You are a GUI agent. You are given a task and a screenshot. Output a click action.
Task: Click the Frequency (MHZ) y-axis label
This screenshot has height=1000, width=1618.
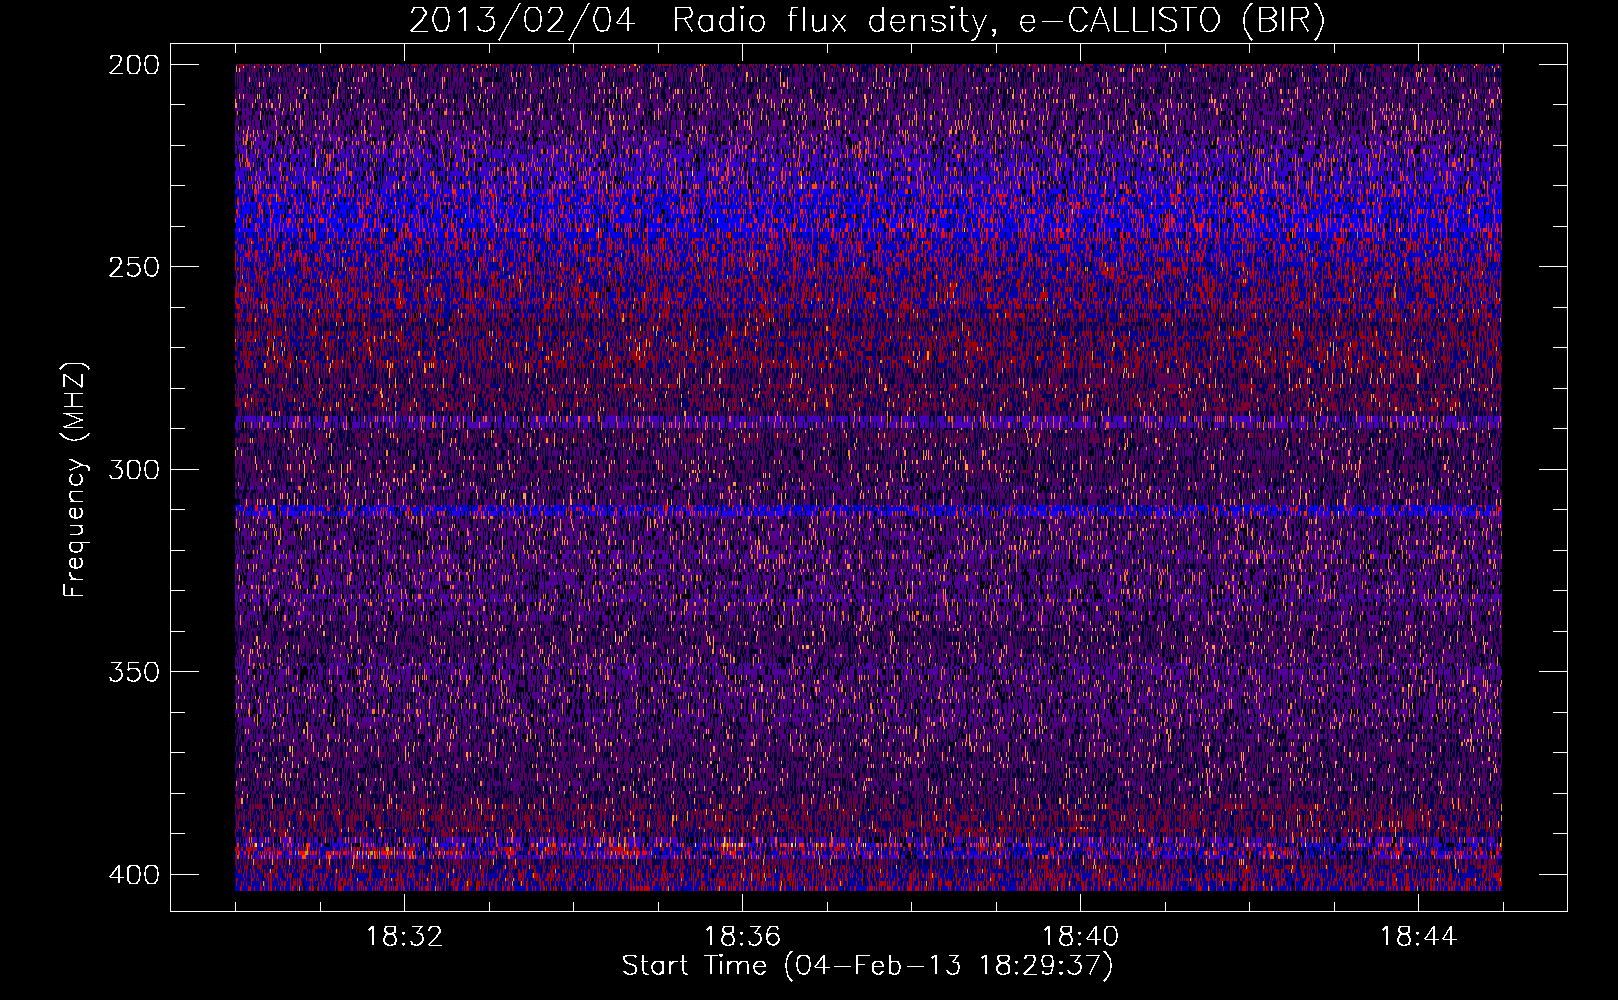point(75,480)
